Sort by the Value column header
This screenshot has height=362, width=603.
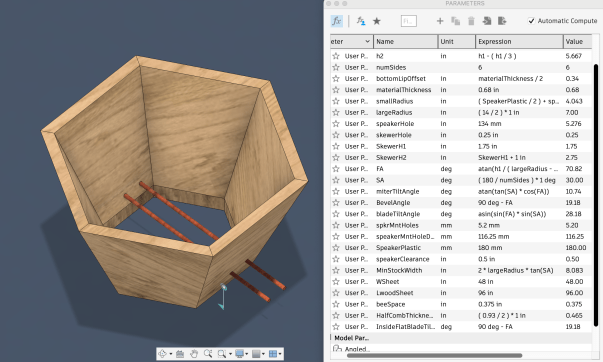click(x=578, y=41)
